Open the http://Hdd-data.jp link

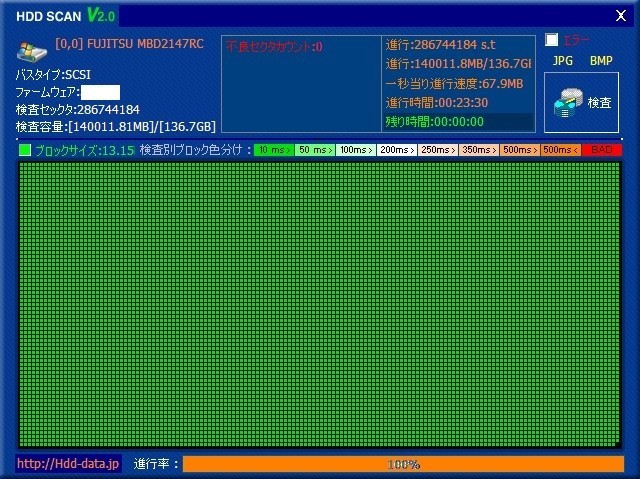click(x=68, y=464)
